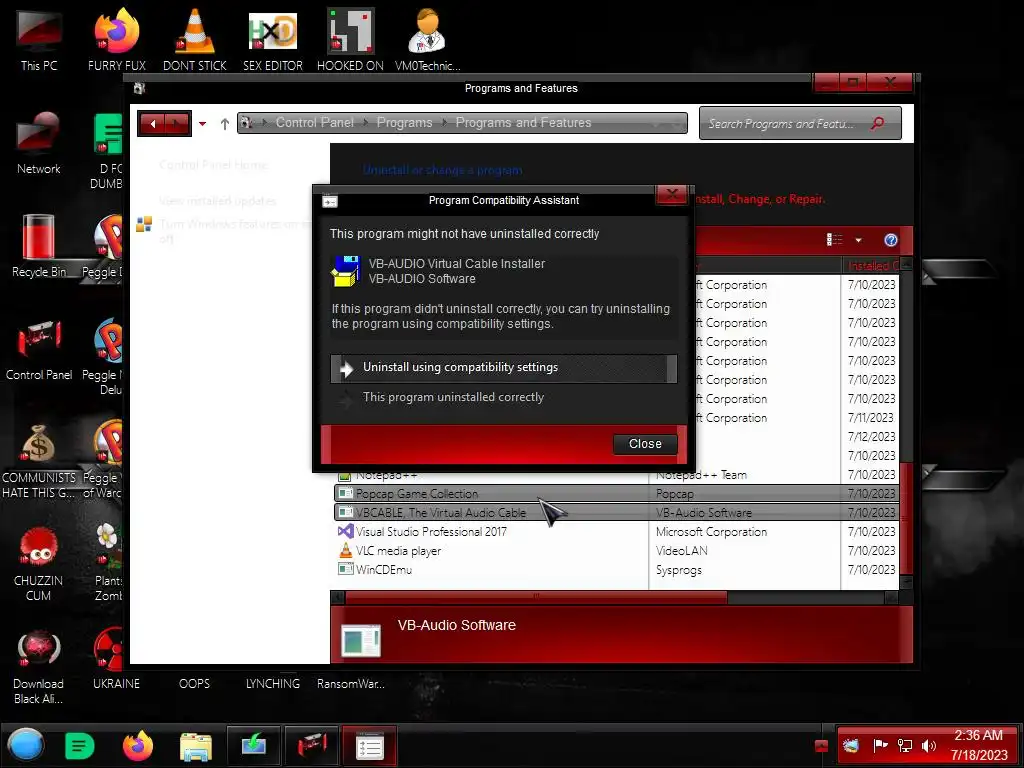Open the FURRY FUX Firefox shortcut

coord(117,39)
